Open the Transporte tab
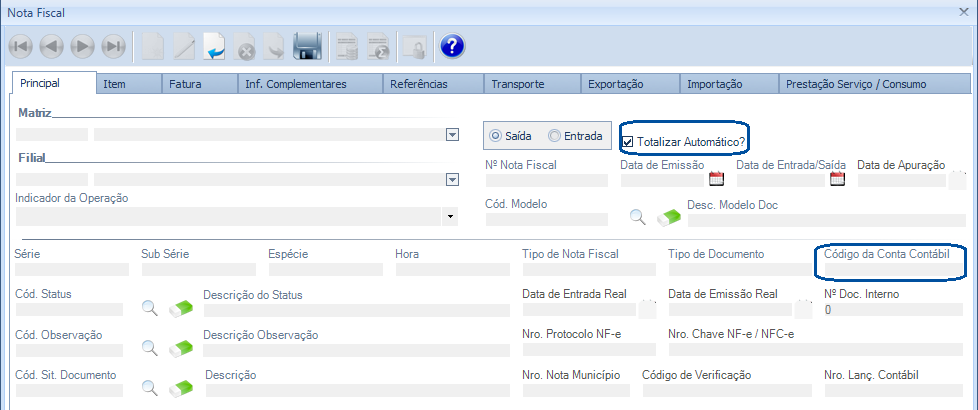Screen dimensions: 978x410 [x=532, y=84]
